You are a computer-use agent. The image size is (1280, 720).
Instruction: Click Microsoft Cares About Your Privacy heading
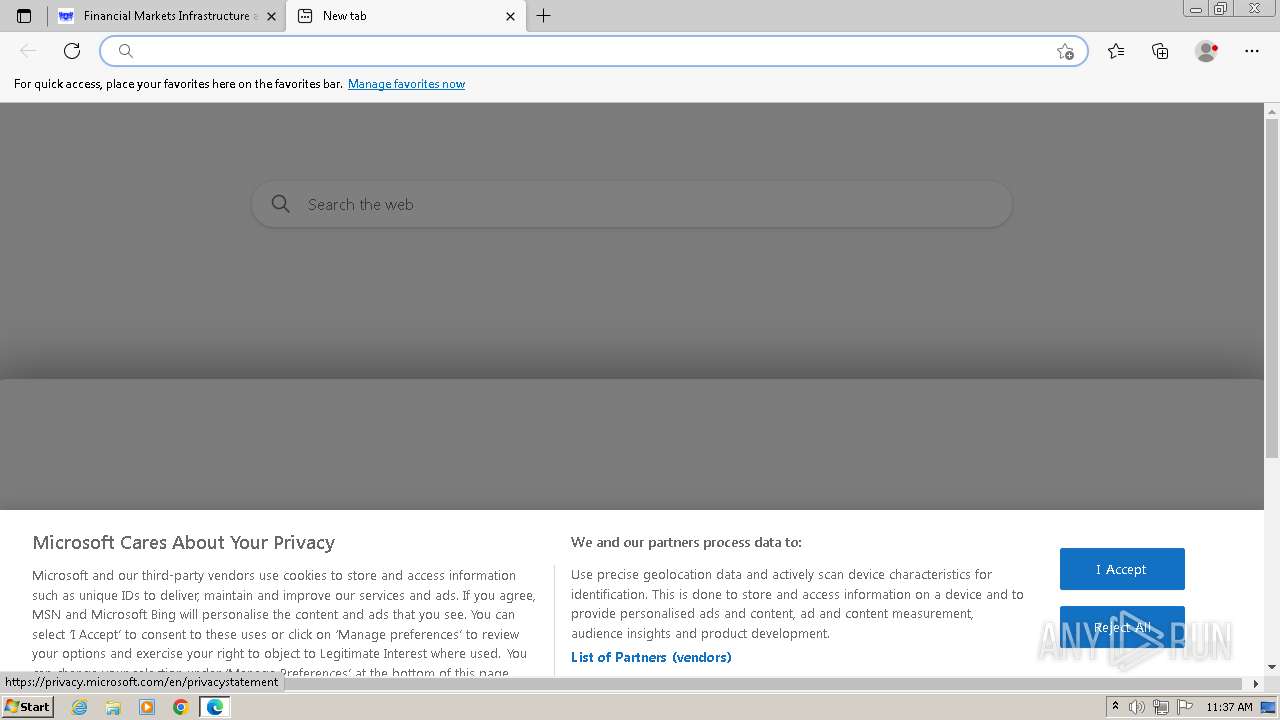183,543
